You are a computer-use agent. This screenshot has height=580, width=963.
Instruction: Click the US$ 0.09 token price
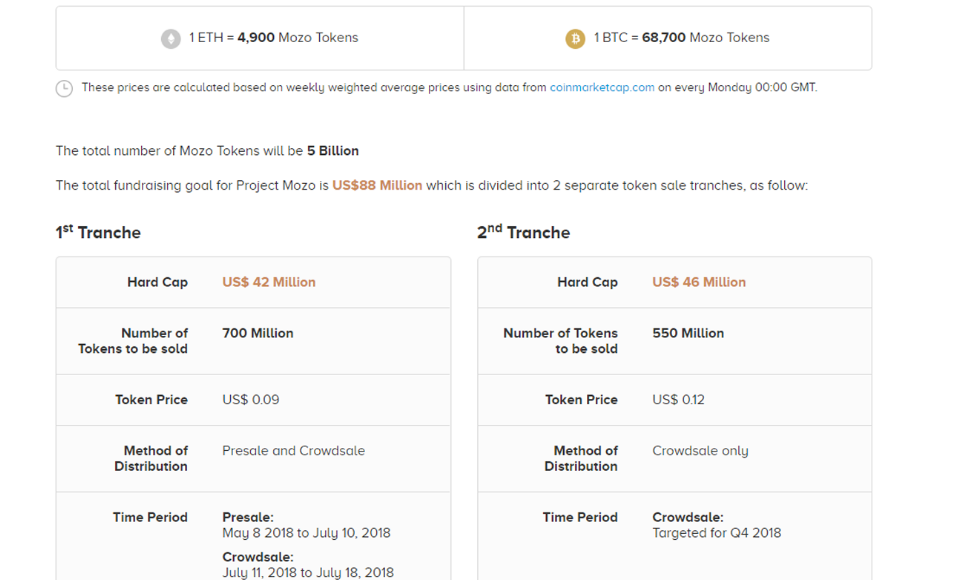pyautogui.click(x=250, y=399)
